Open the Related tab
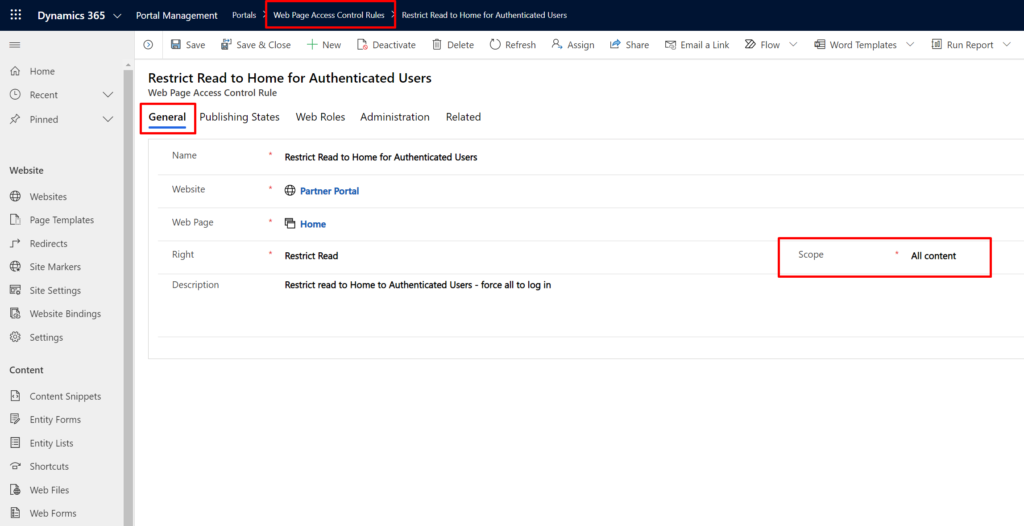1024x526 pixels. 464,117
